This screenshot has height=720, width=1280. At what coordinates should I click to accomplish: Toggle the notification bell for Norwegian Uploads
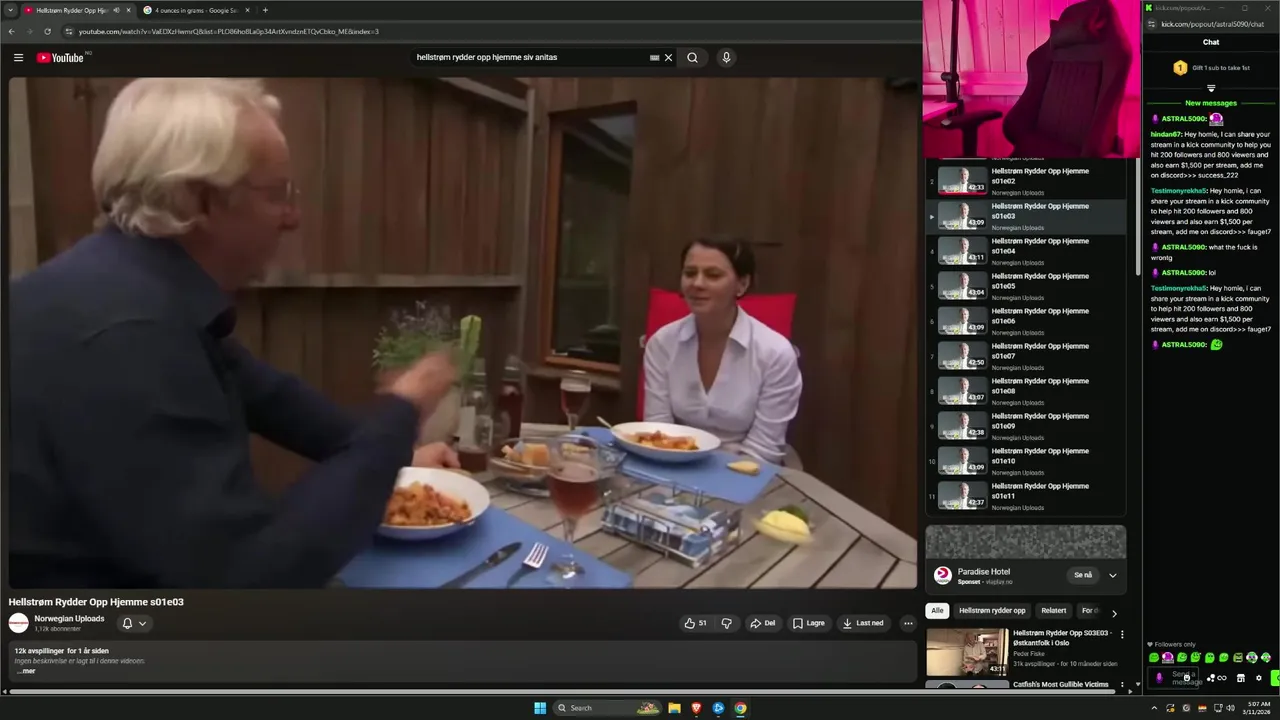tap(127, 623)
